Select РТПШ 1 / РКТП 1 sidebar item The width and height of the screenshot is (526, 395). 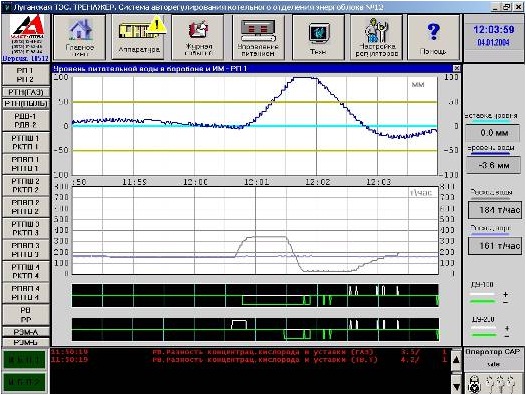coord(25,143)
